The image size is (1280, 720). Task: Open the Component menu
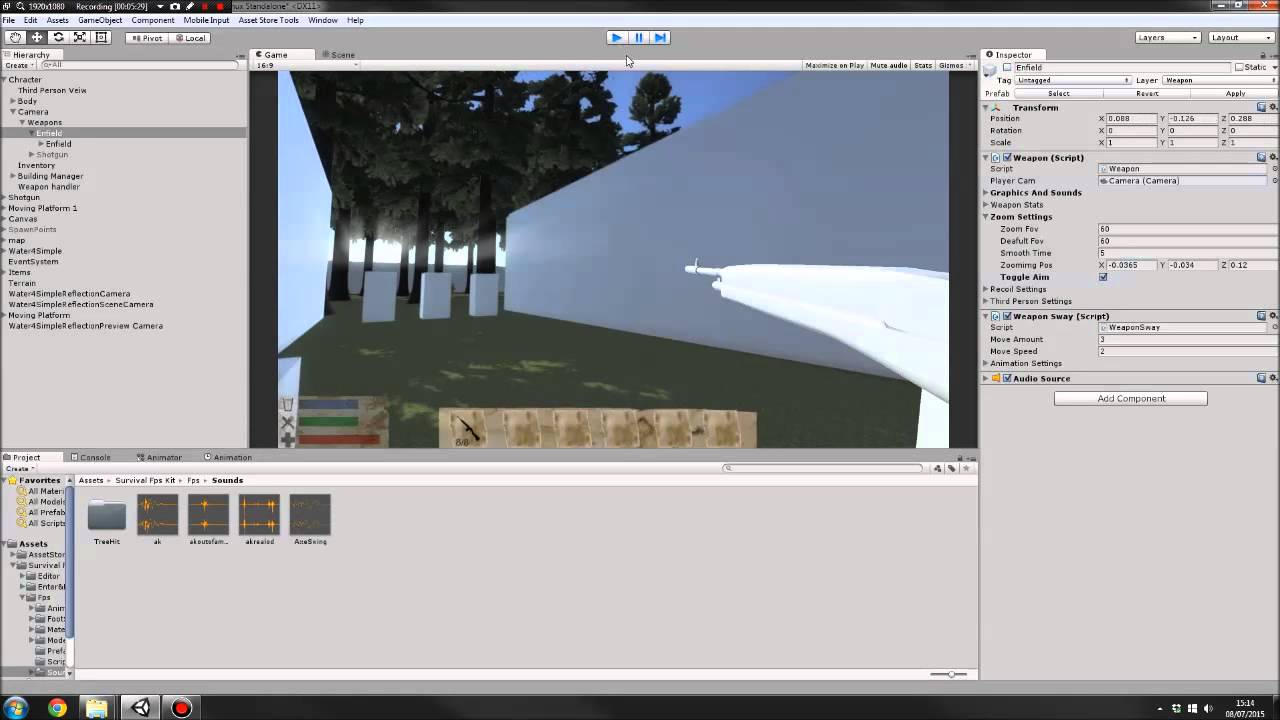(x=153, y=20)
